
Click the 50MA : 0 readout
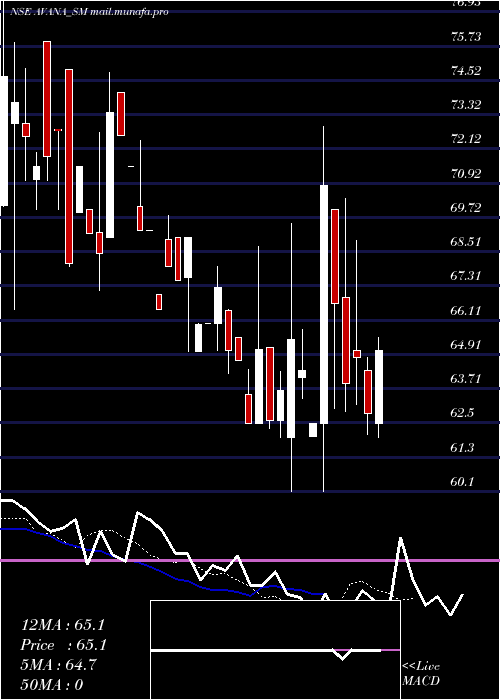click(52, 684)
